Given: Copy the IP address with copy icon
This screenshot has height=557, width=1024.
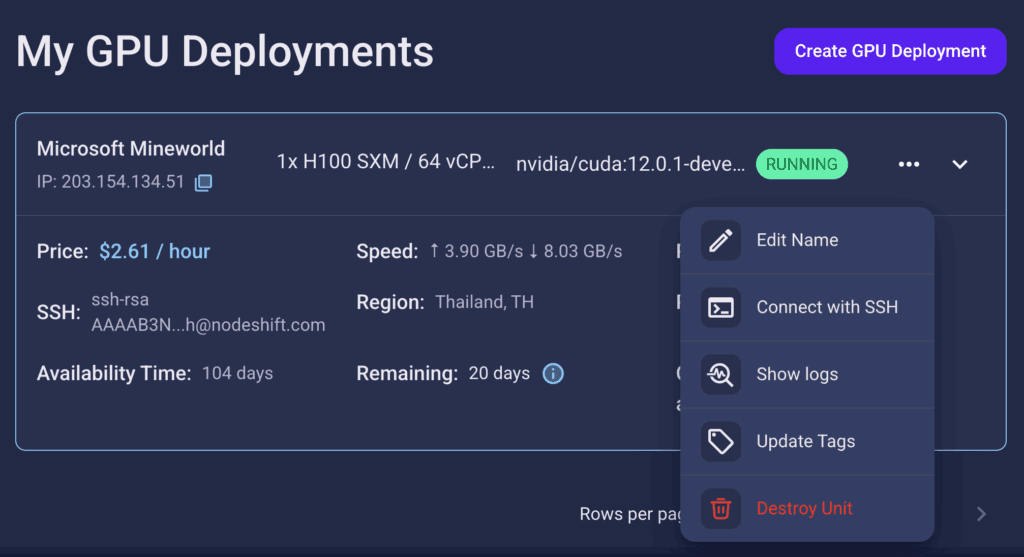Looking at the screenshot, I should tap(203, 182).
